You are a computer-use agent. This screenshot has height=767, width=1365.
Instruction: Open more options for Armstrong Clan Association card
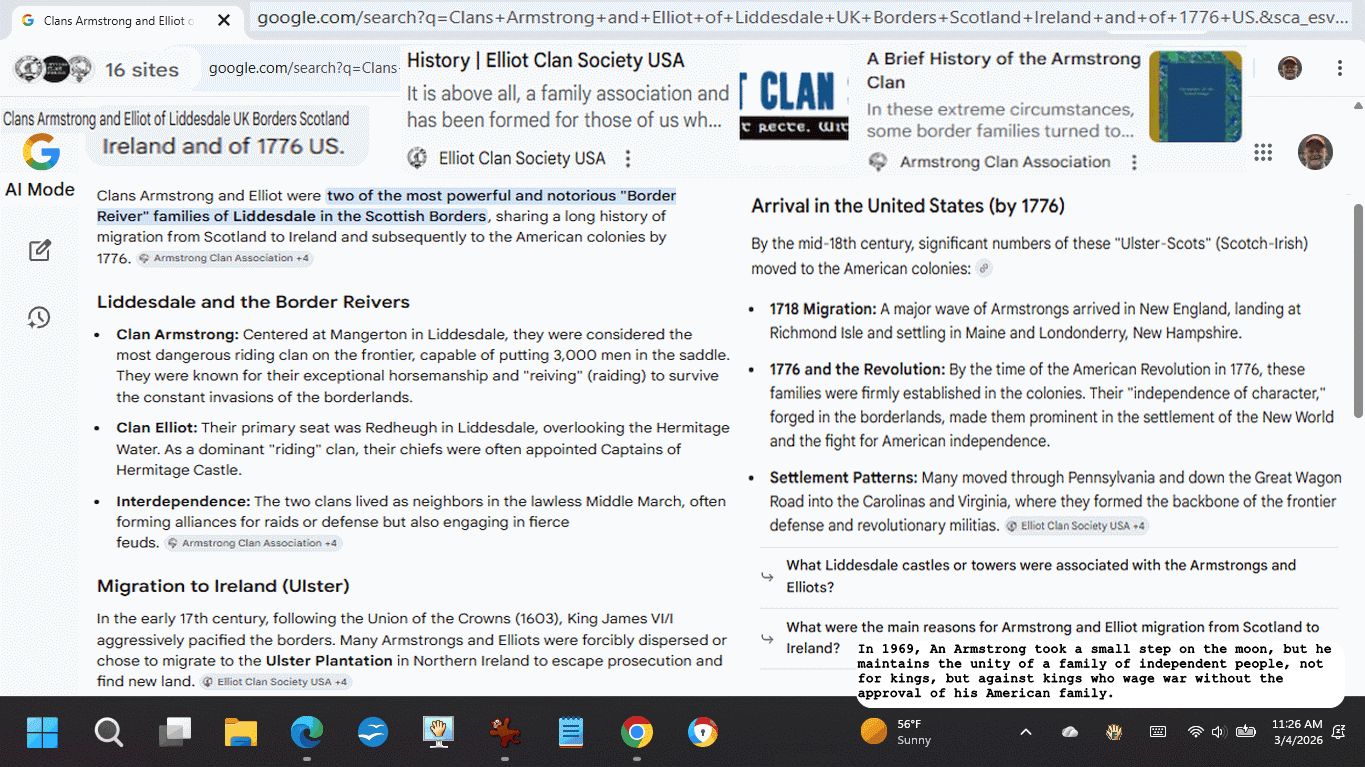[x=1134, y=162]
